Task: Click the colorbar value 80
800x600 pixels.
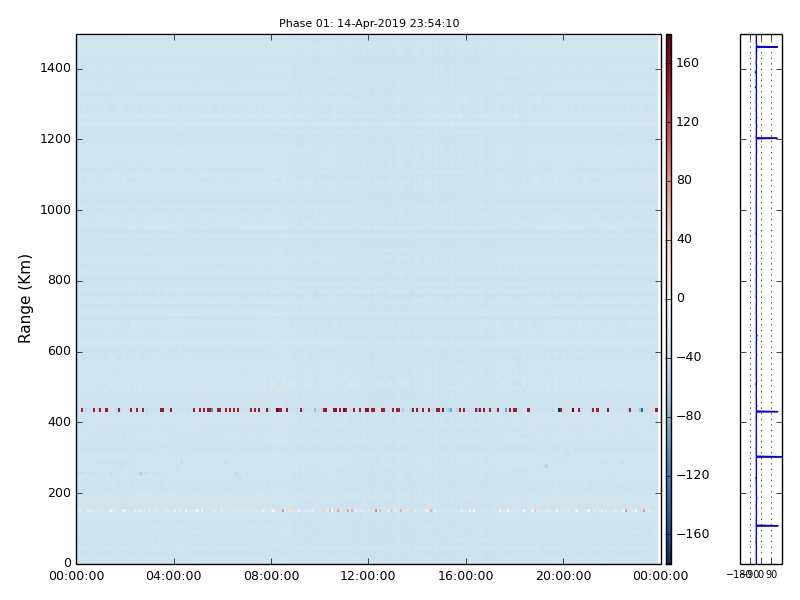Action: (684, 180)
